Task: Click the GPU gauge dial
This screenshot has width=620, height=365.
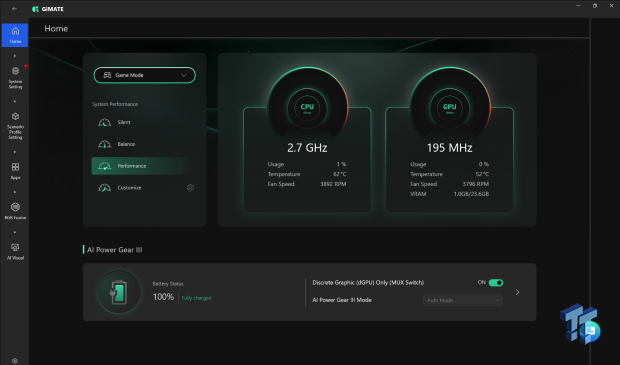Action: click(x=450, y=108)
